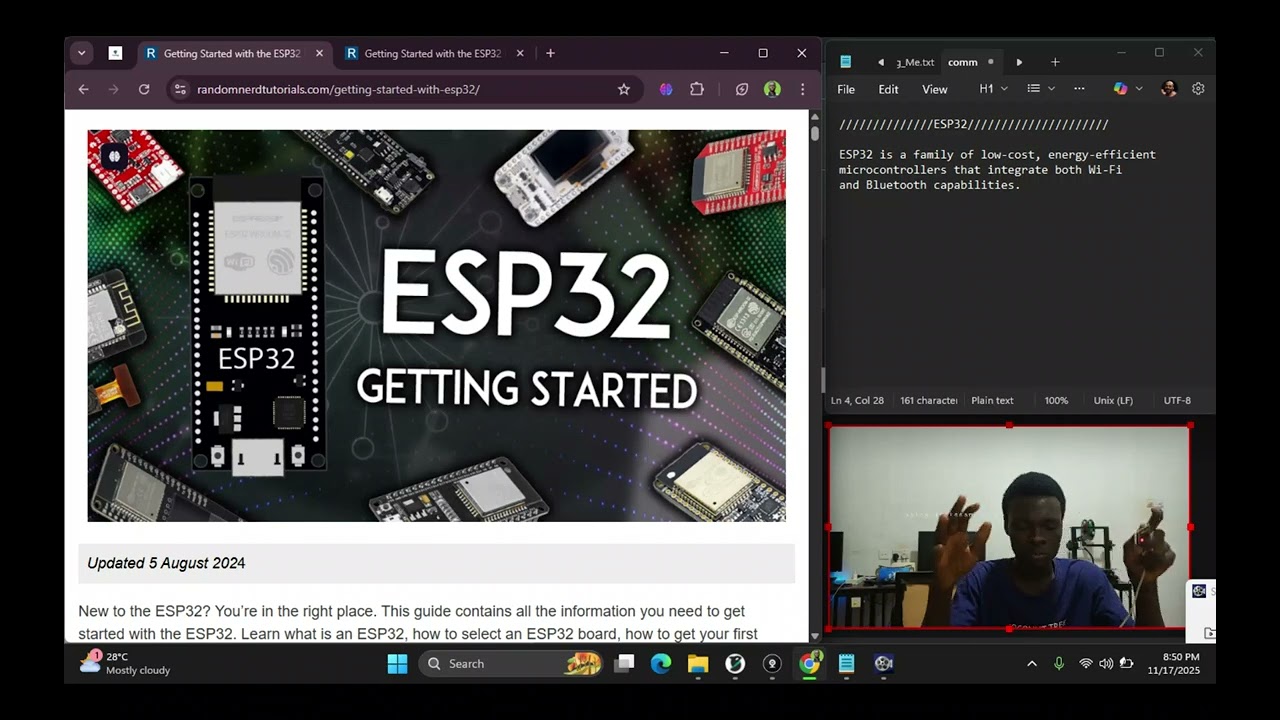Click the Chrome address bar URL

(x=338, y=89)
